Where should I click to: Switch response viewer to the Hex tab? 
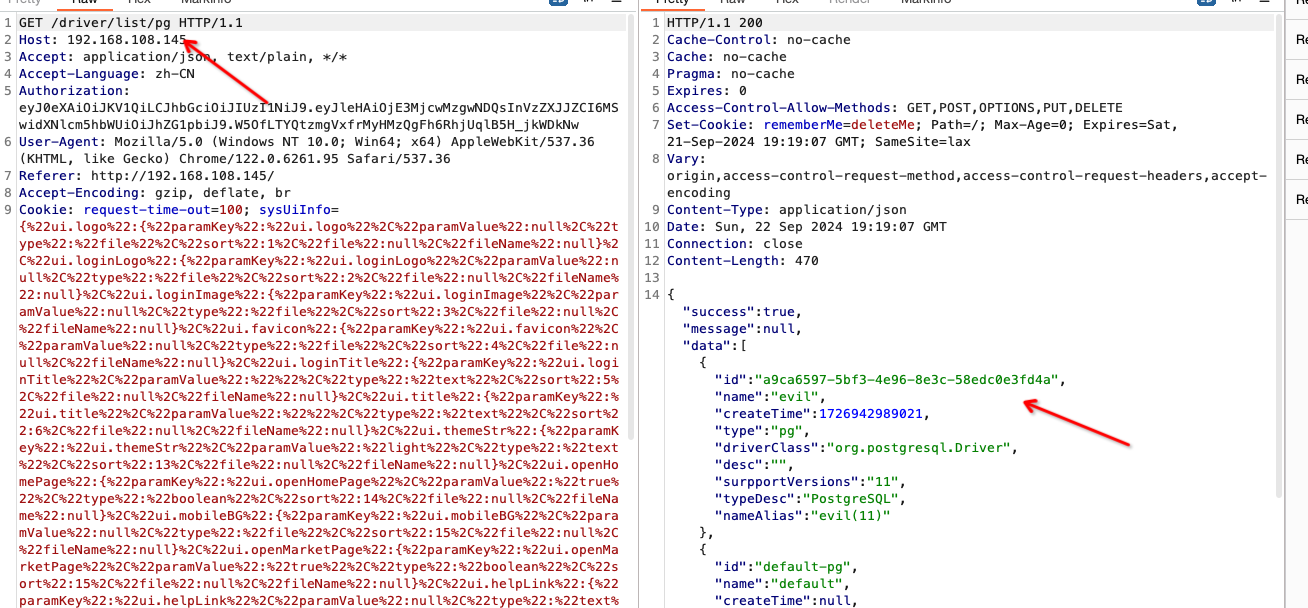788,3
